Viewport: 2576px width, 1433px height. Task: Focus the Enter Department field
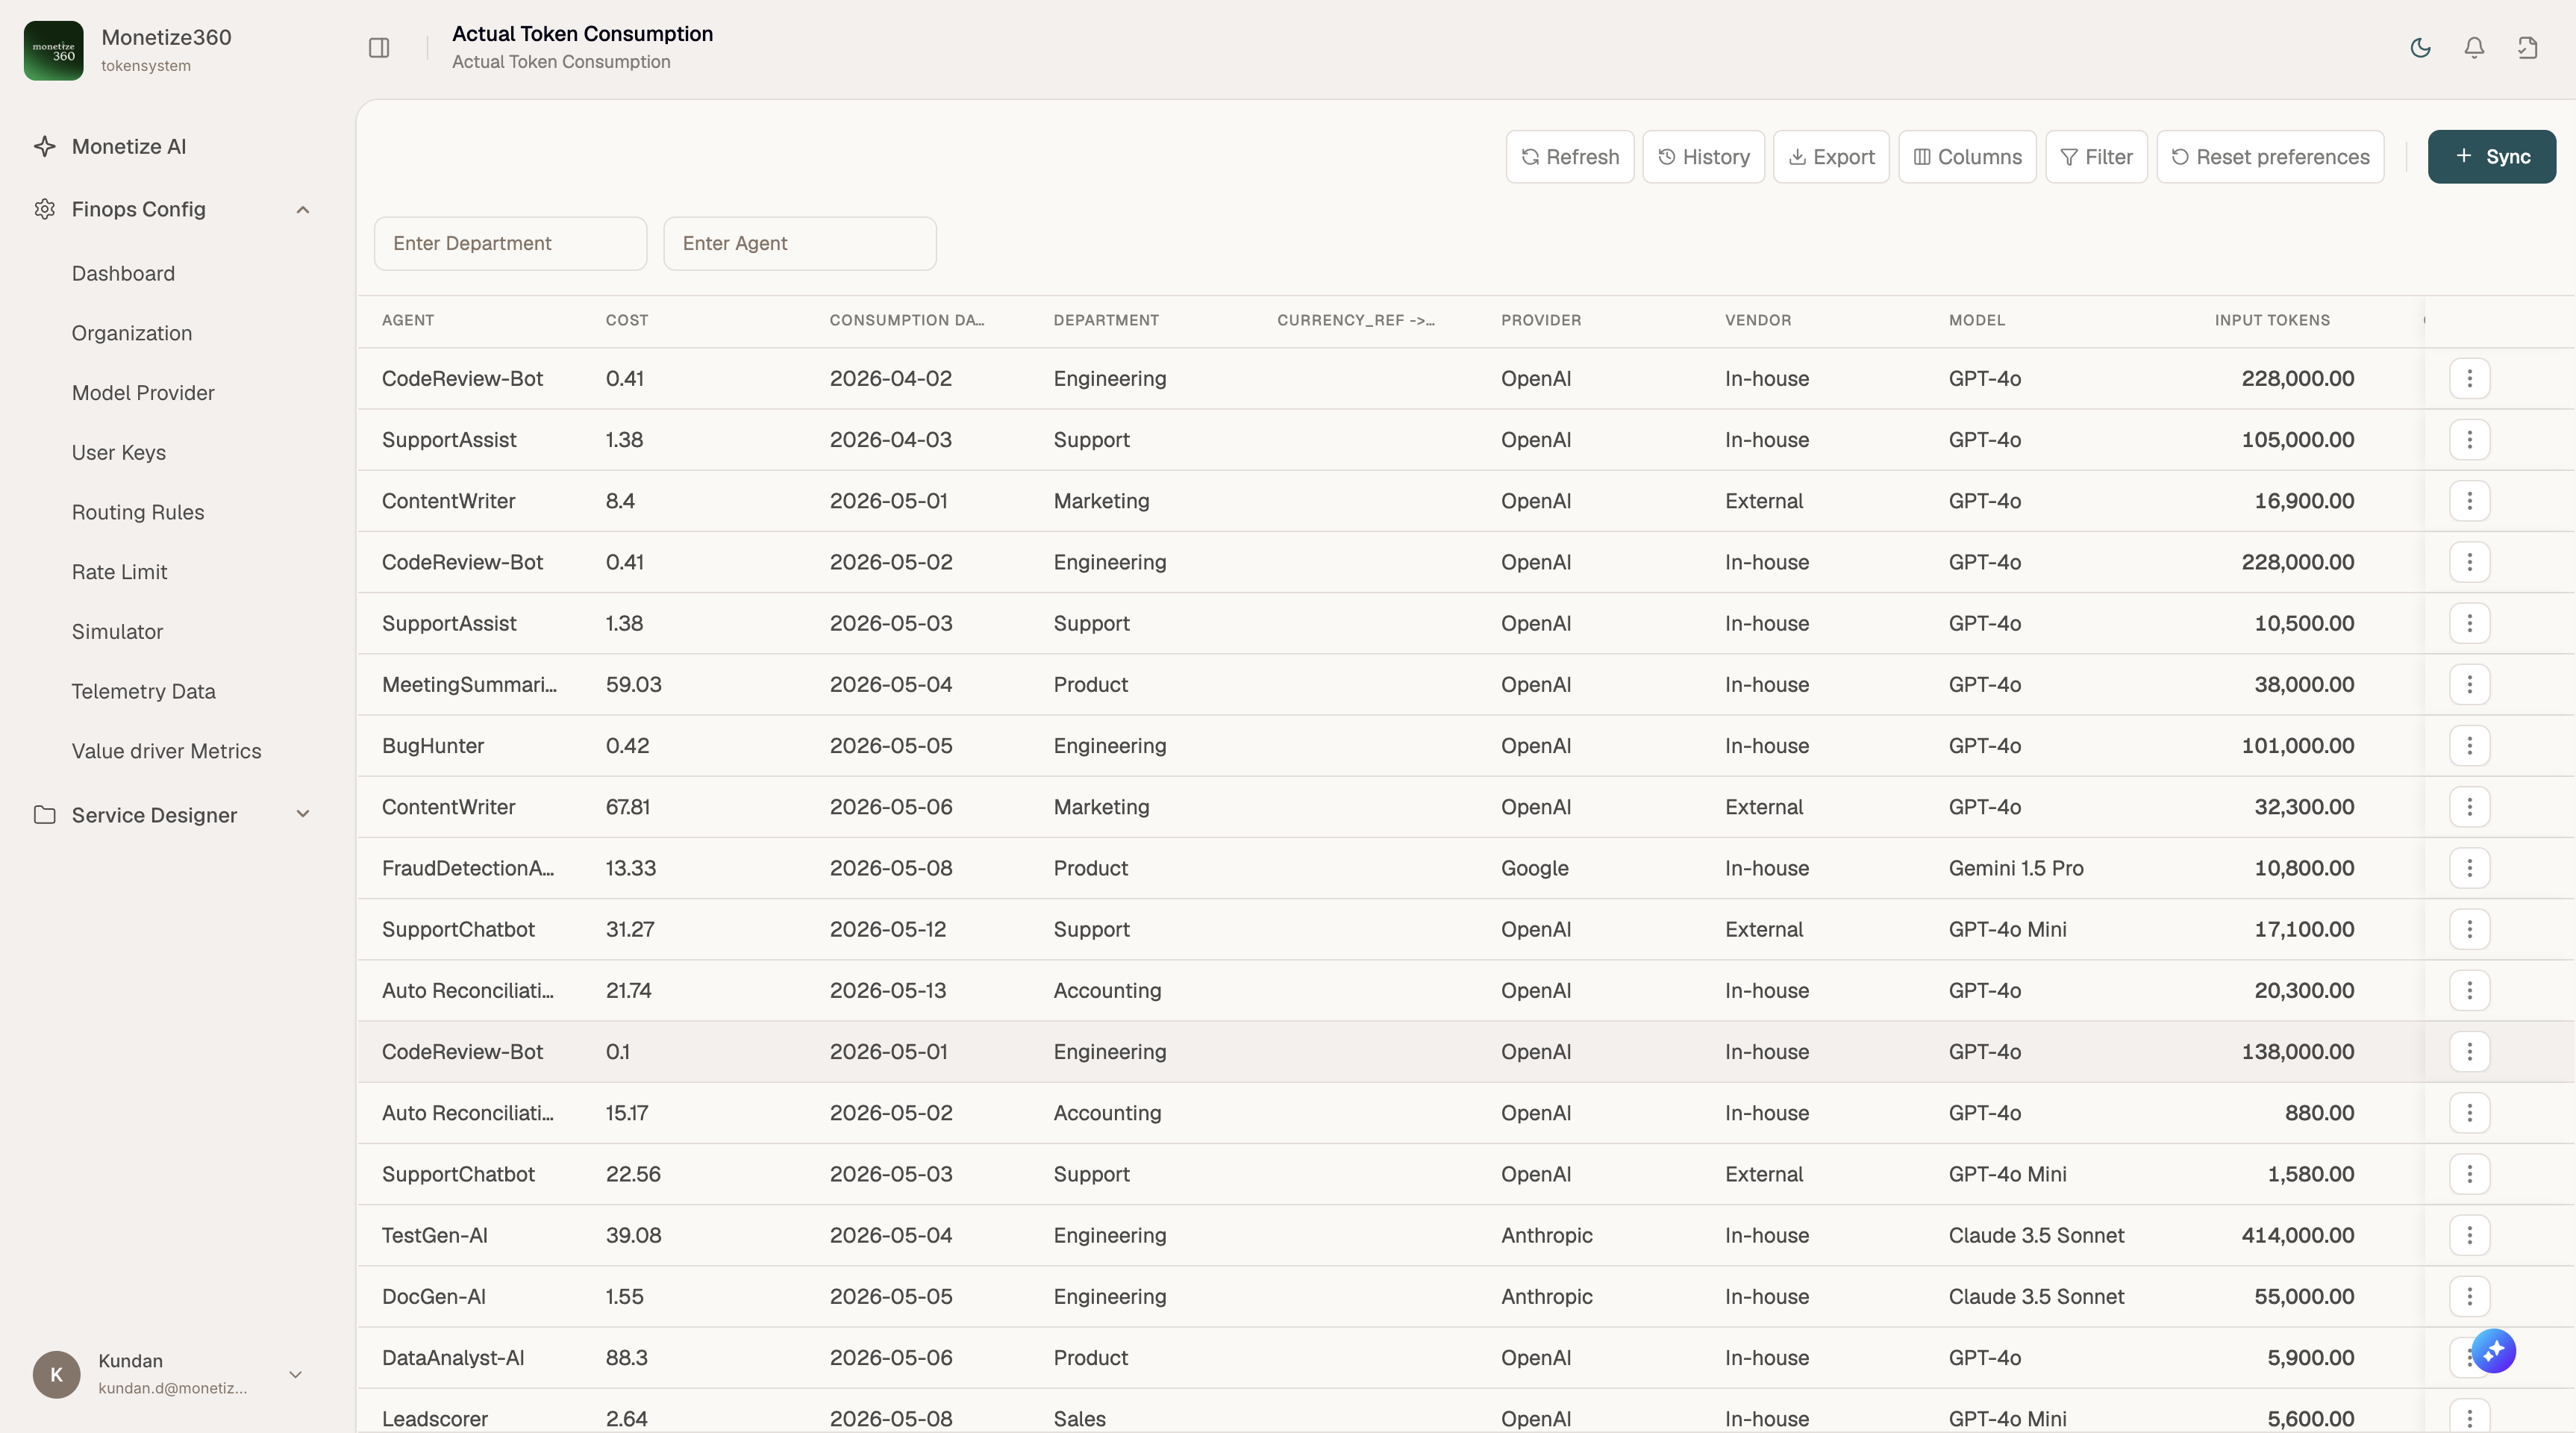click(x=510, y=243)
